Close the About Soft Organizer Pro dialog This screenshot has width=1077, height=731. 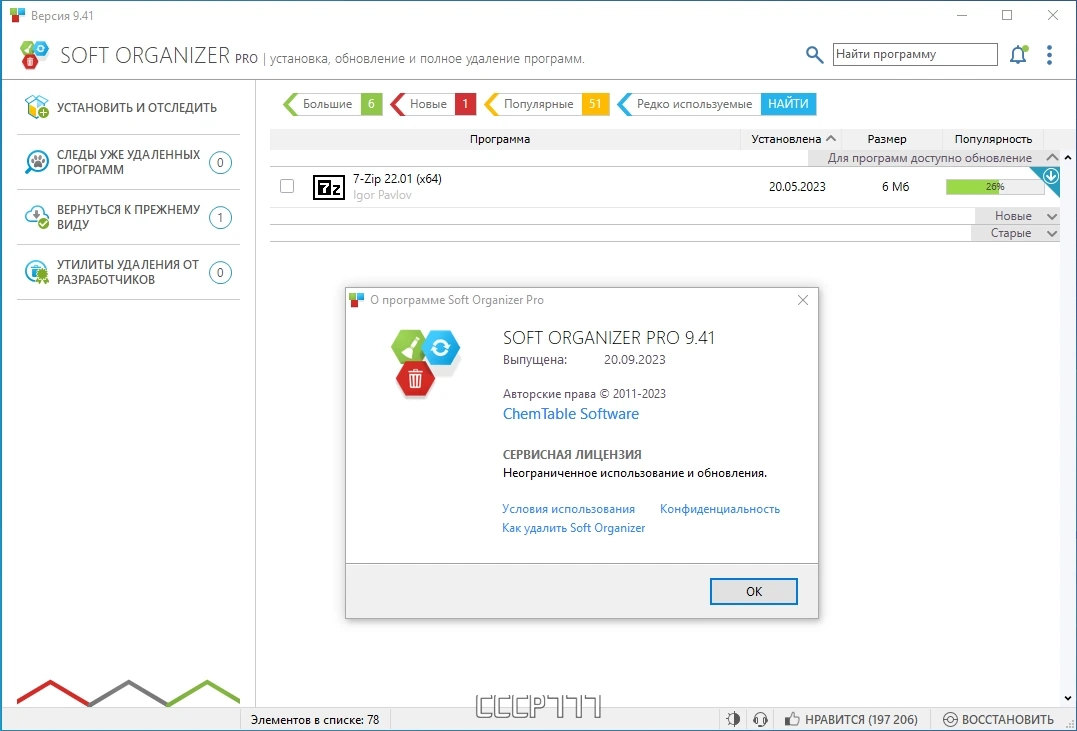coord(802,300)
